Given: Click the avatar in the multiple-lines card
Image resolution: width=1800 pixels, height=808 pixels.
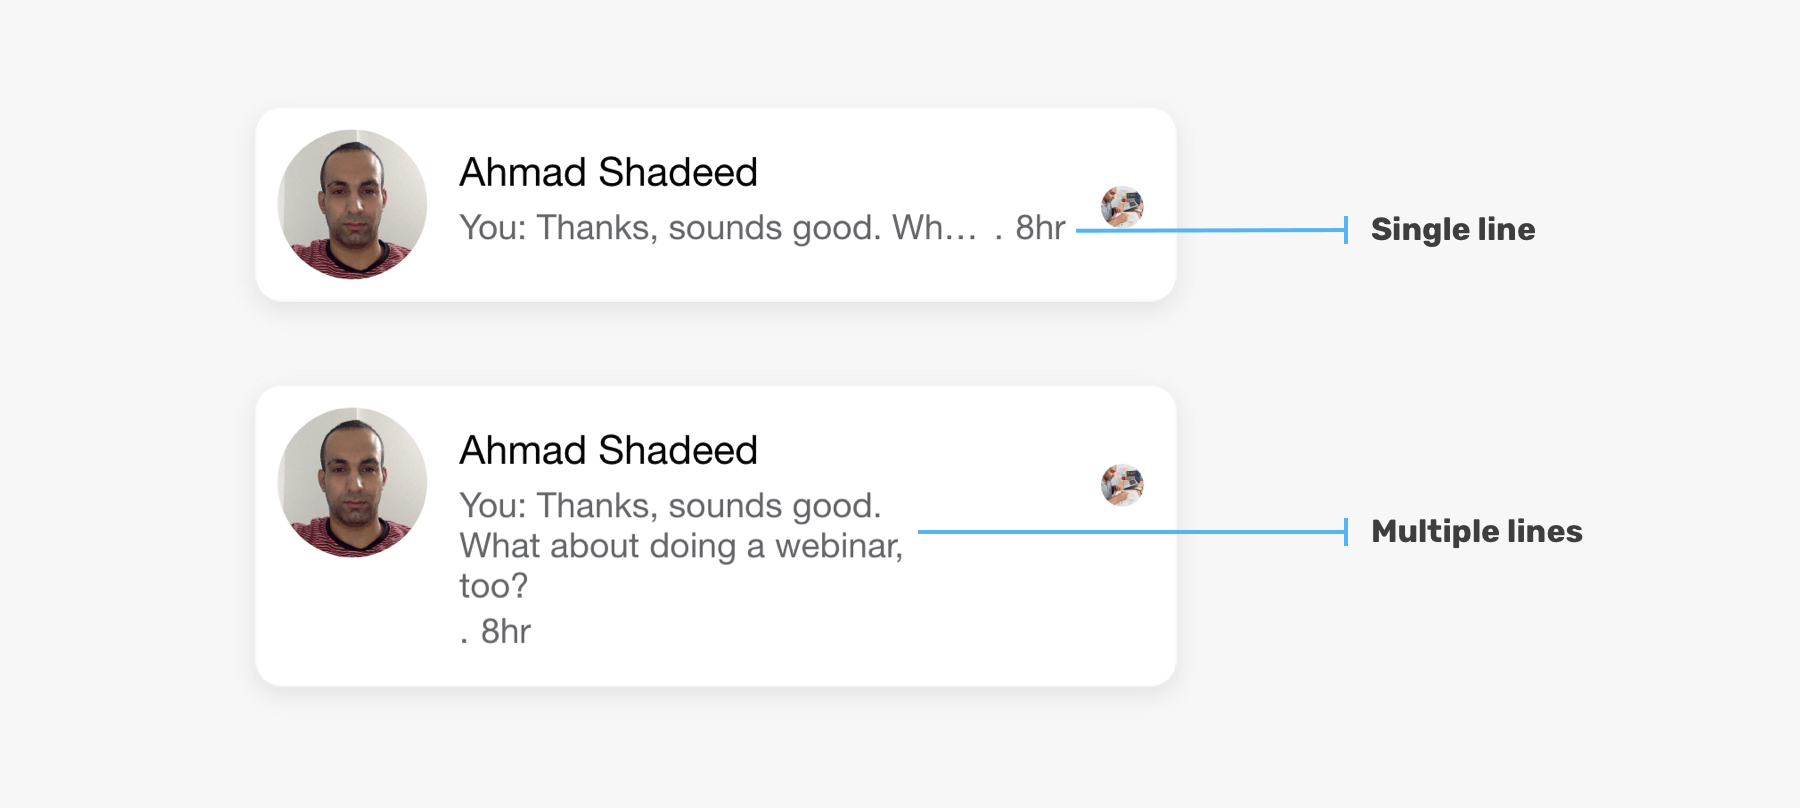Looking at the screenshot, I should tap(352, 482).
